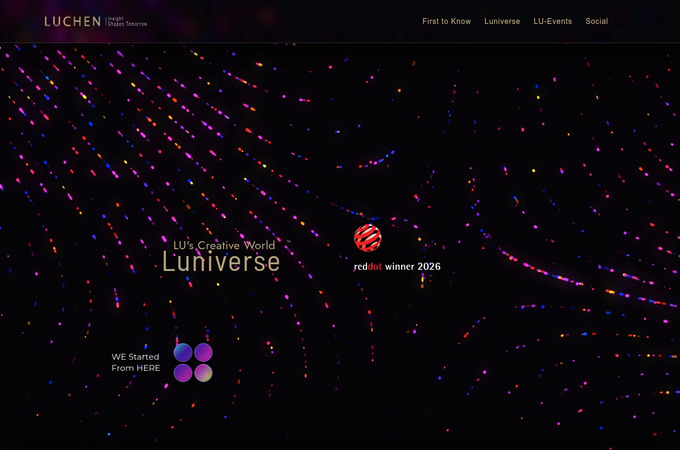Go to the LU-Events page

click(x=552, y=21)
